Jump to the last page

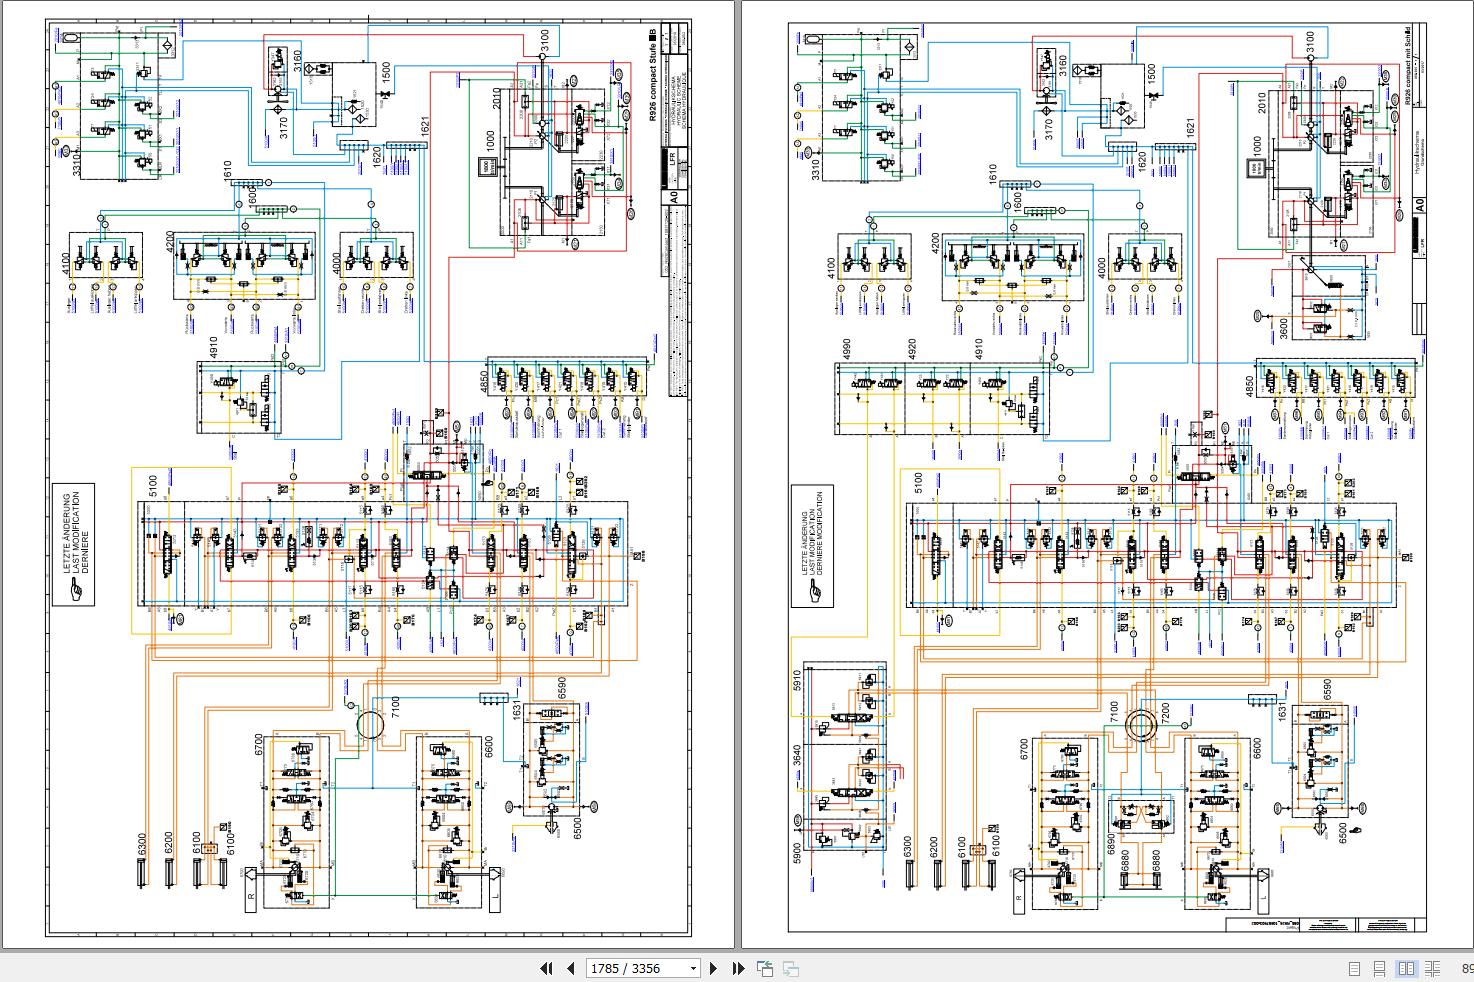tap(738, 968)
